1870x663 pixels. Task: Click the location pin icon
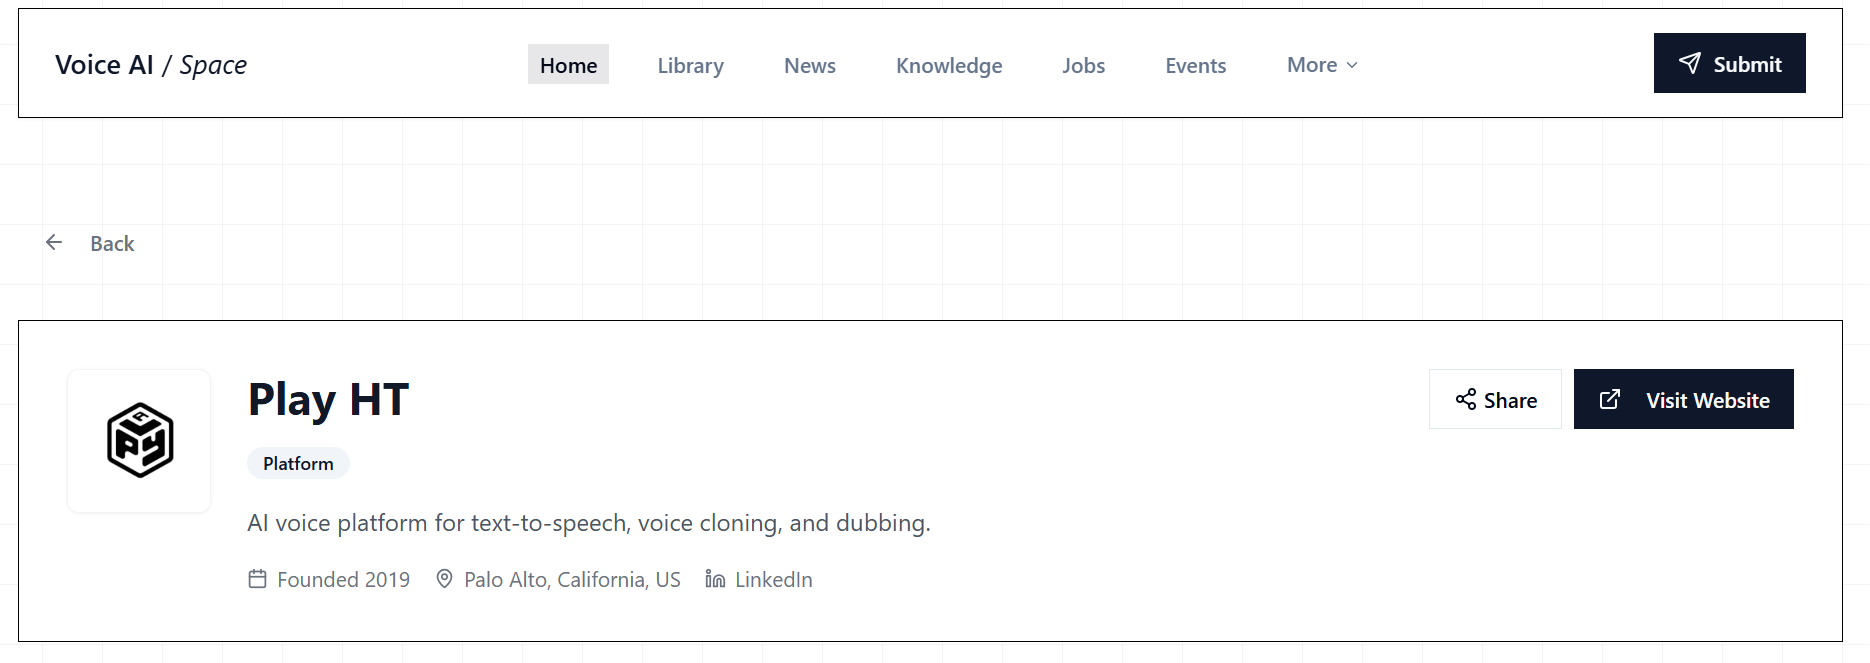click(x=444, y=579)
